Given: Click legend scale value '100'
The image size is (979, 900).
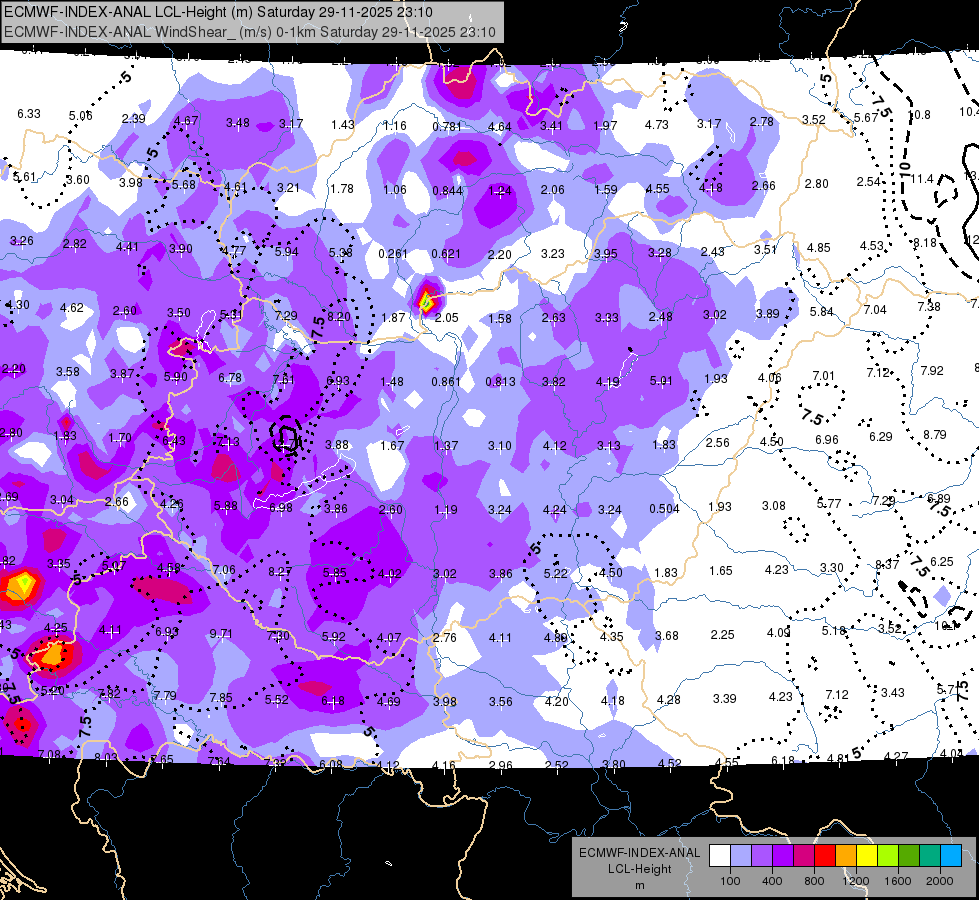Looking at the screenshot, I should (730, 881).
